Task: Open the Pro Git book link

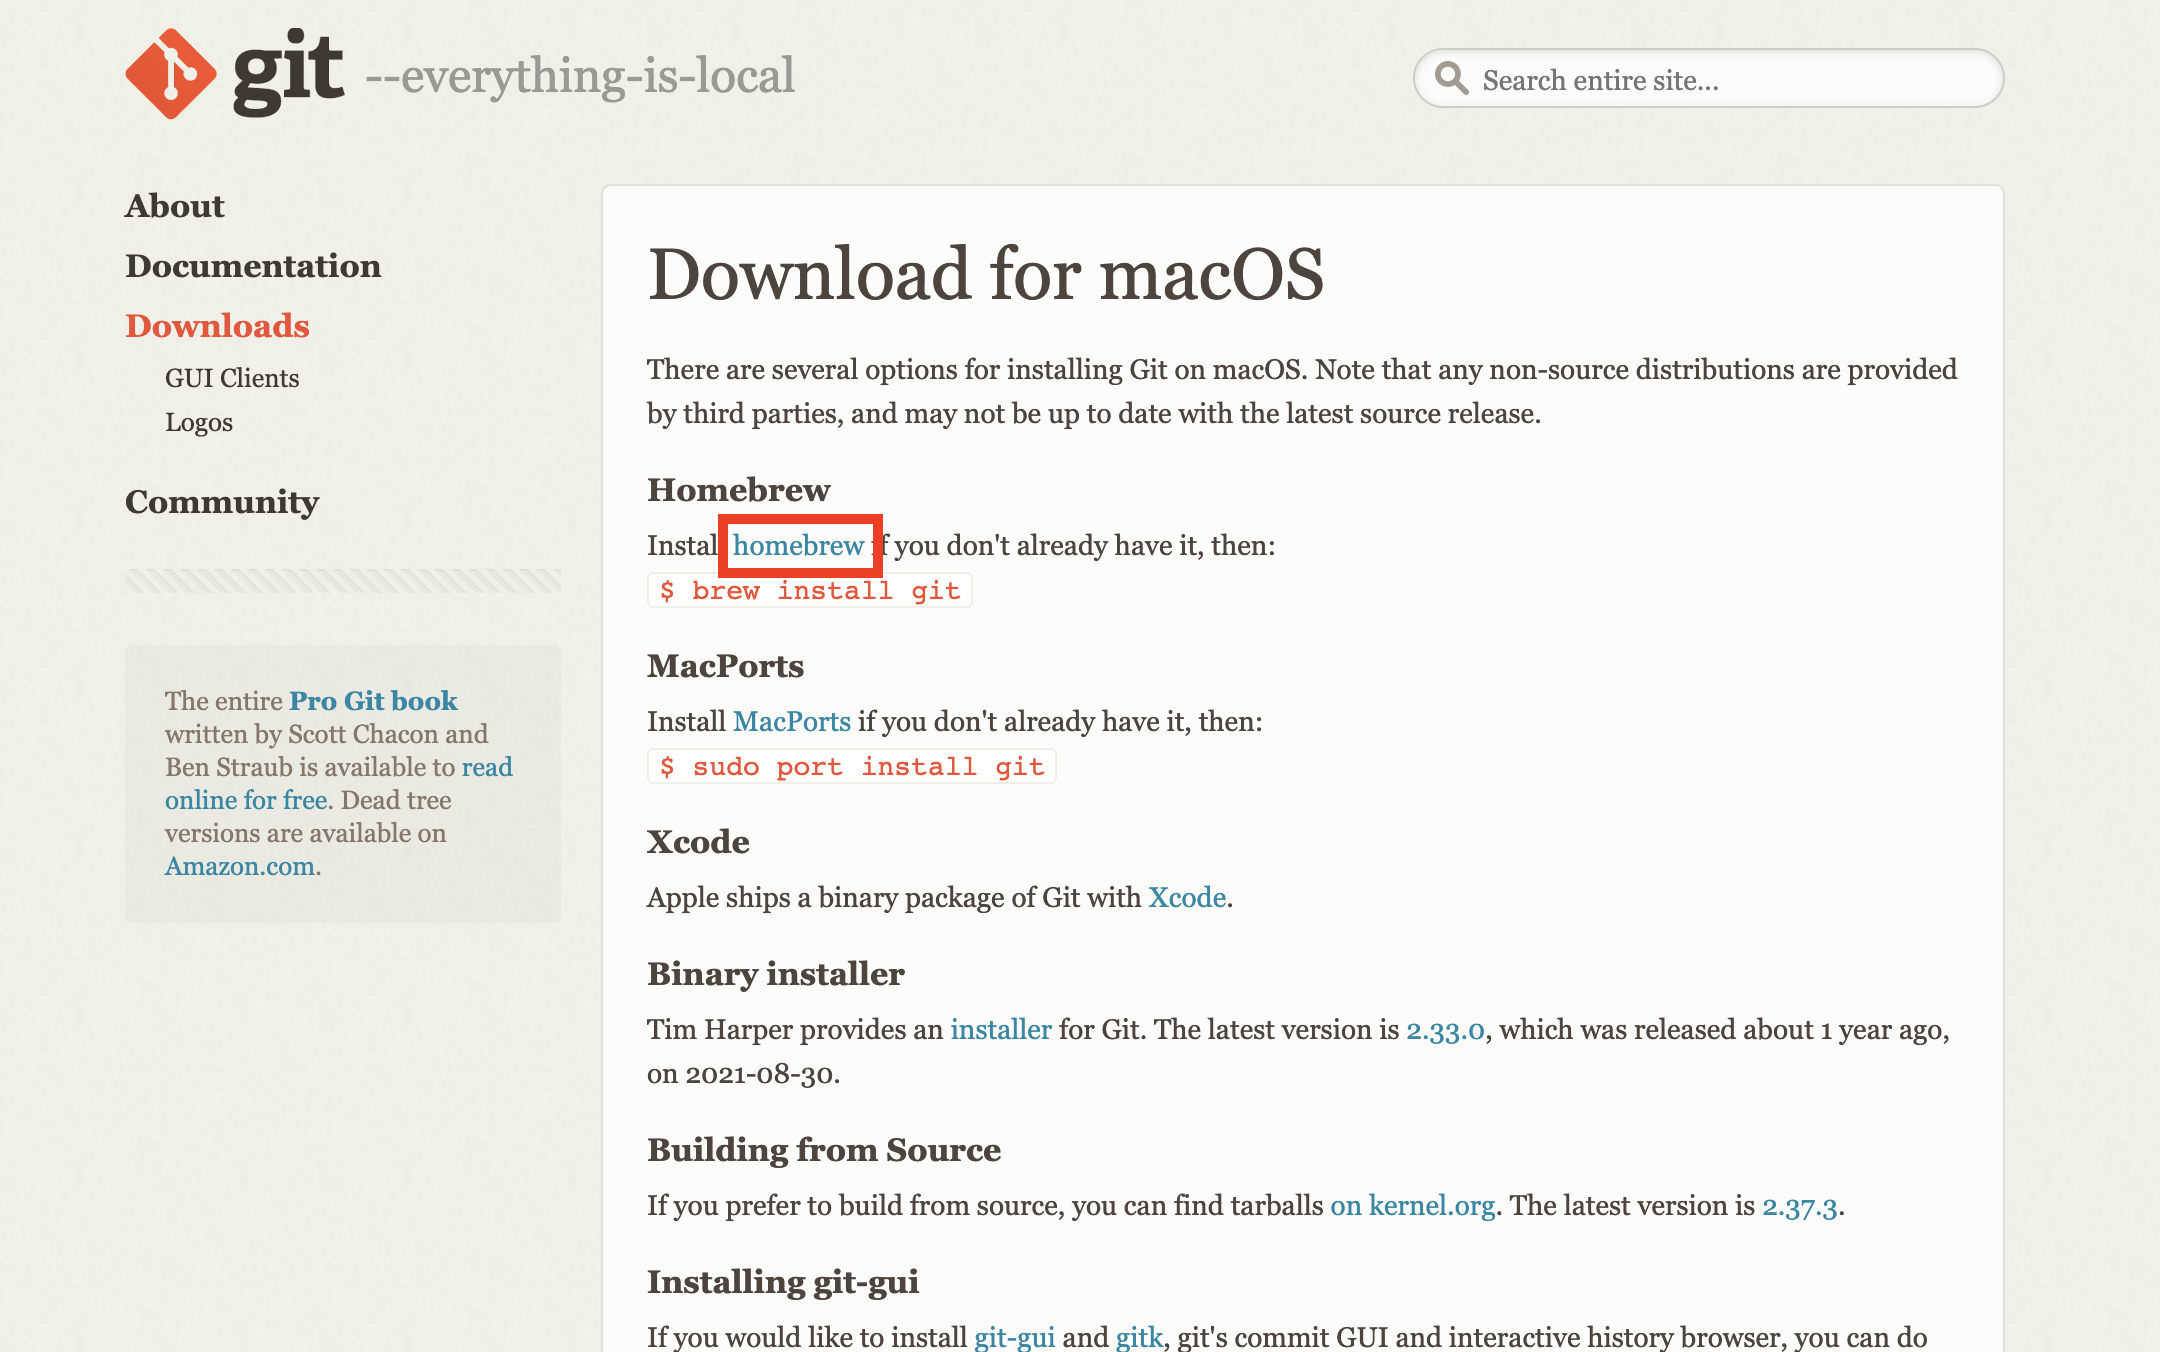Action: click(x=373, y=701)
